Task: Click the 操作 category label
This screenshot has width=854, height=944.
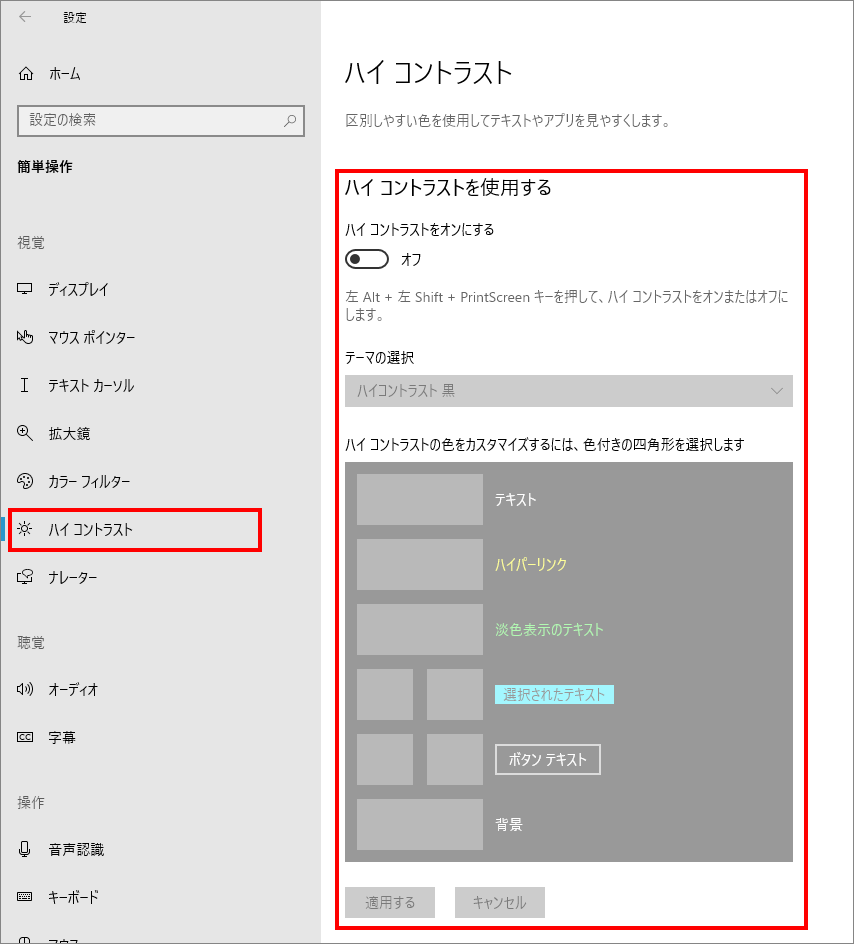Action: (x=31, y=803)
